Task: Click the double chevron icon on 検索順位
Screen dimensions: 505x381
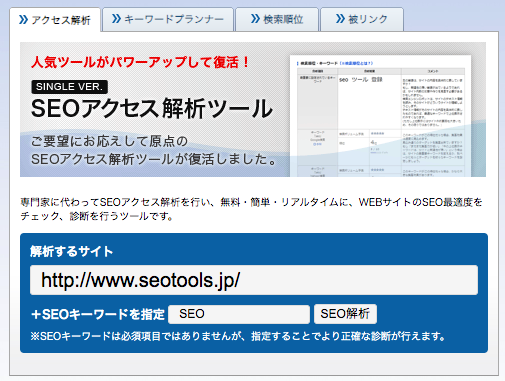Action: 255,19
